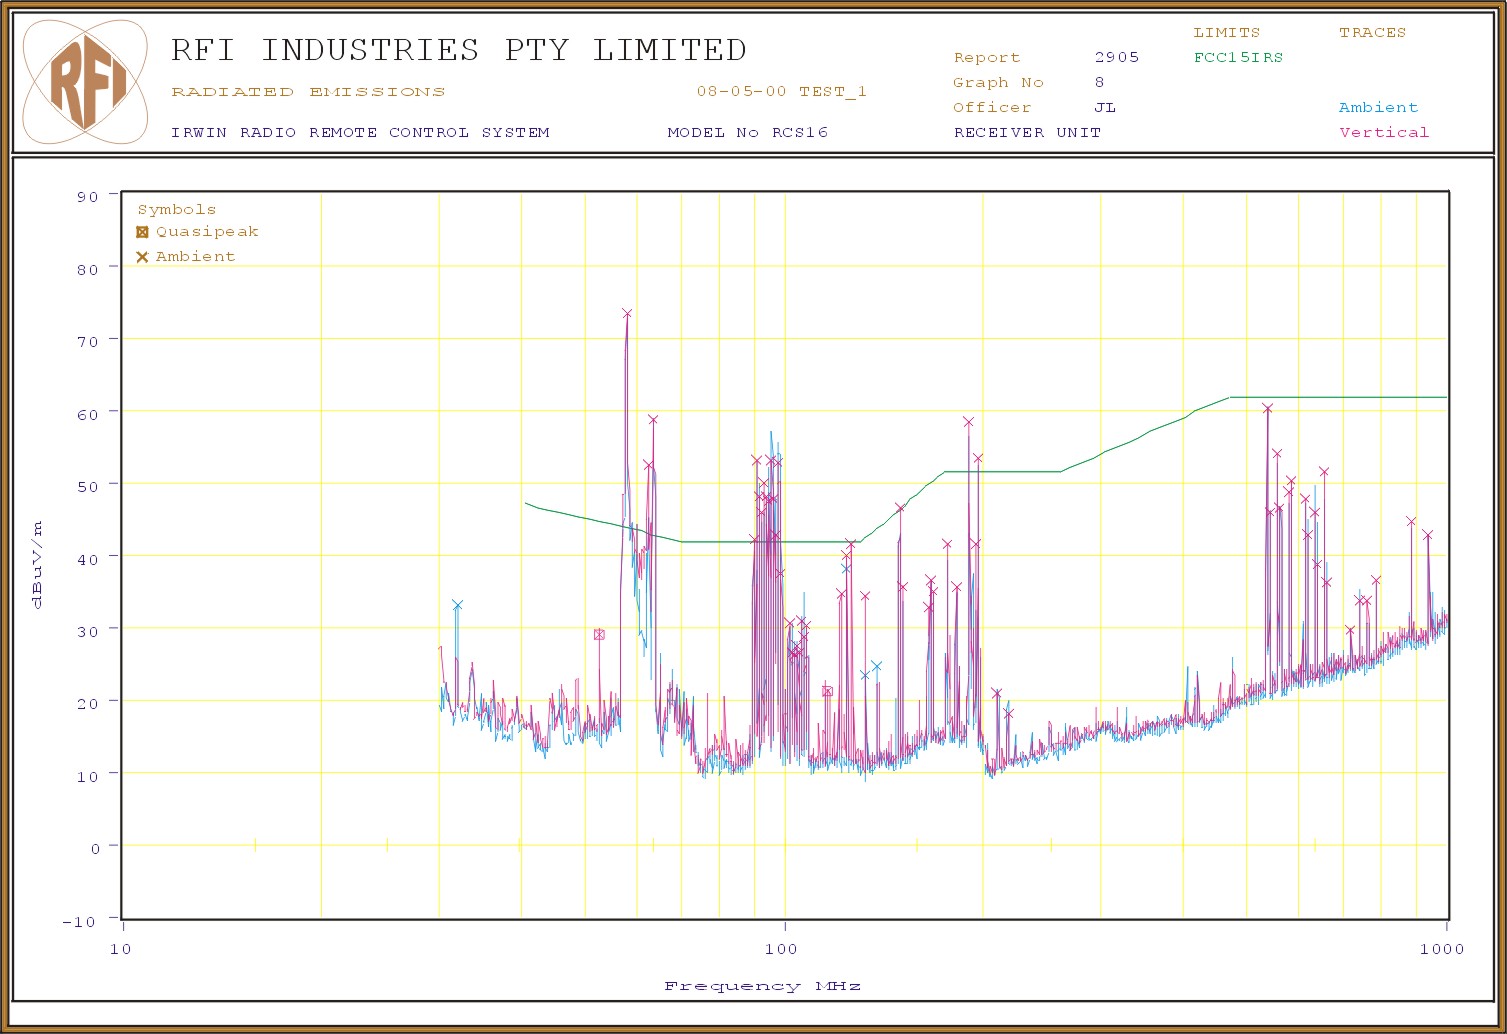Click the 08-05-00 TEST_1 date label
The image size is (1507, 1034).
click(781, 92)
